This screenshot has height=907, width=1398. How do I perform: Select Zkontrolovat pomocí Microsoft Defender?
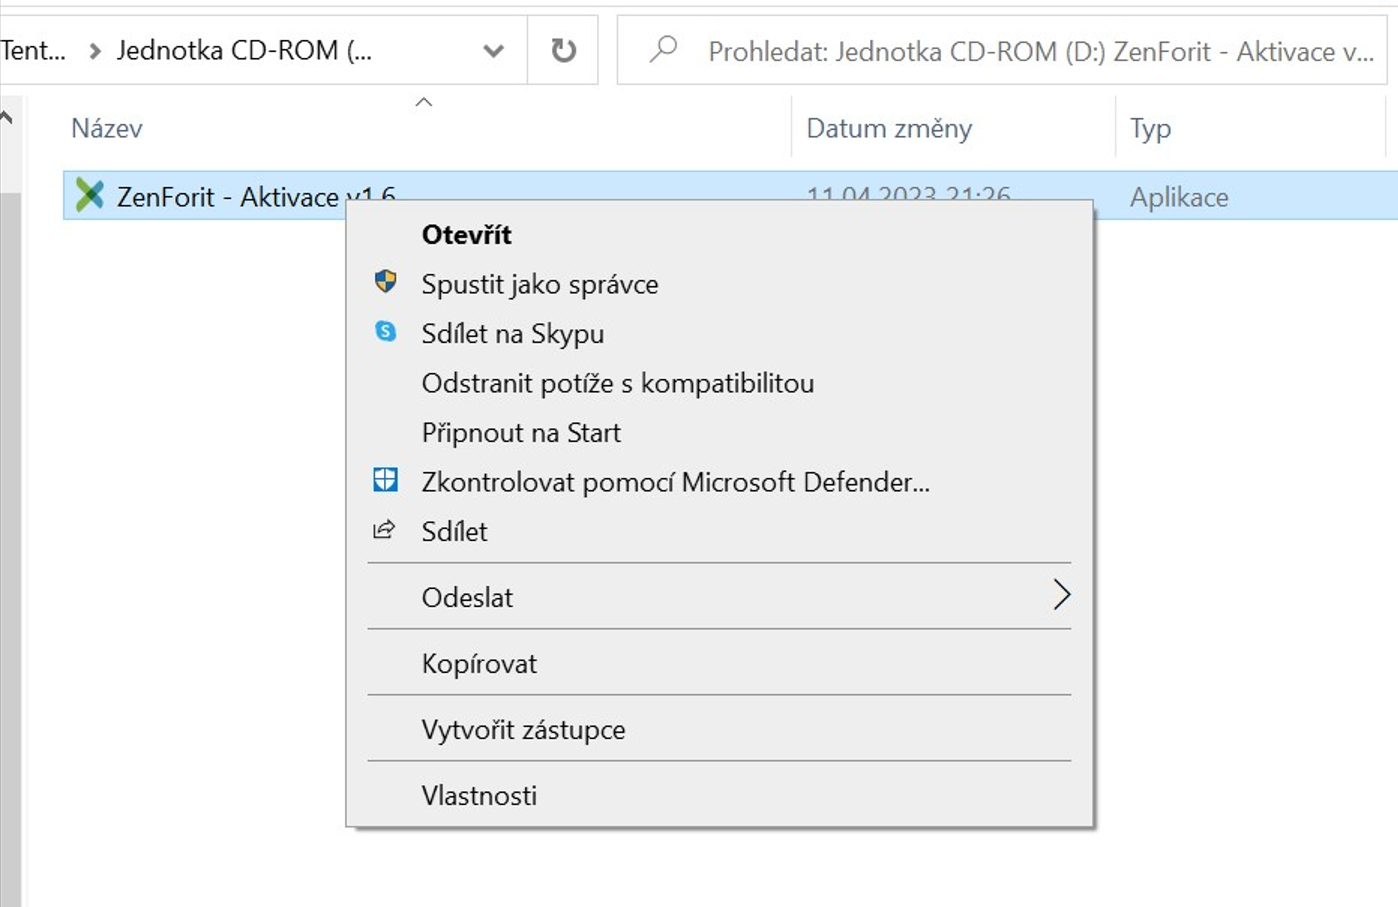(x=720, y=482)
